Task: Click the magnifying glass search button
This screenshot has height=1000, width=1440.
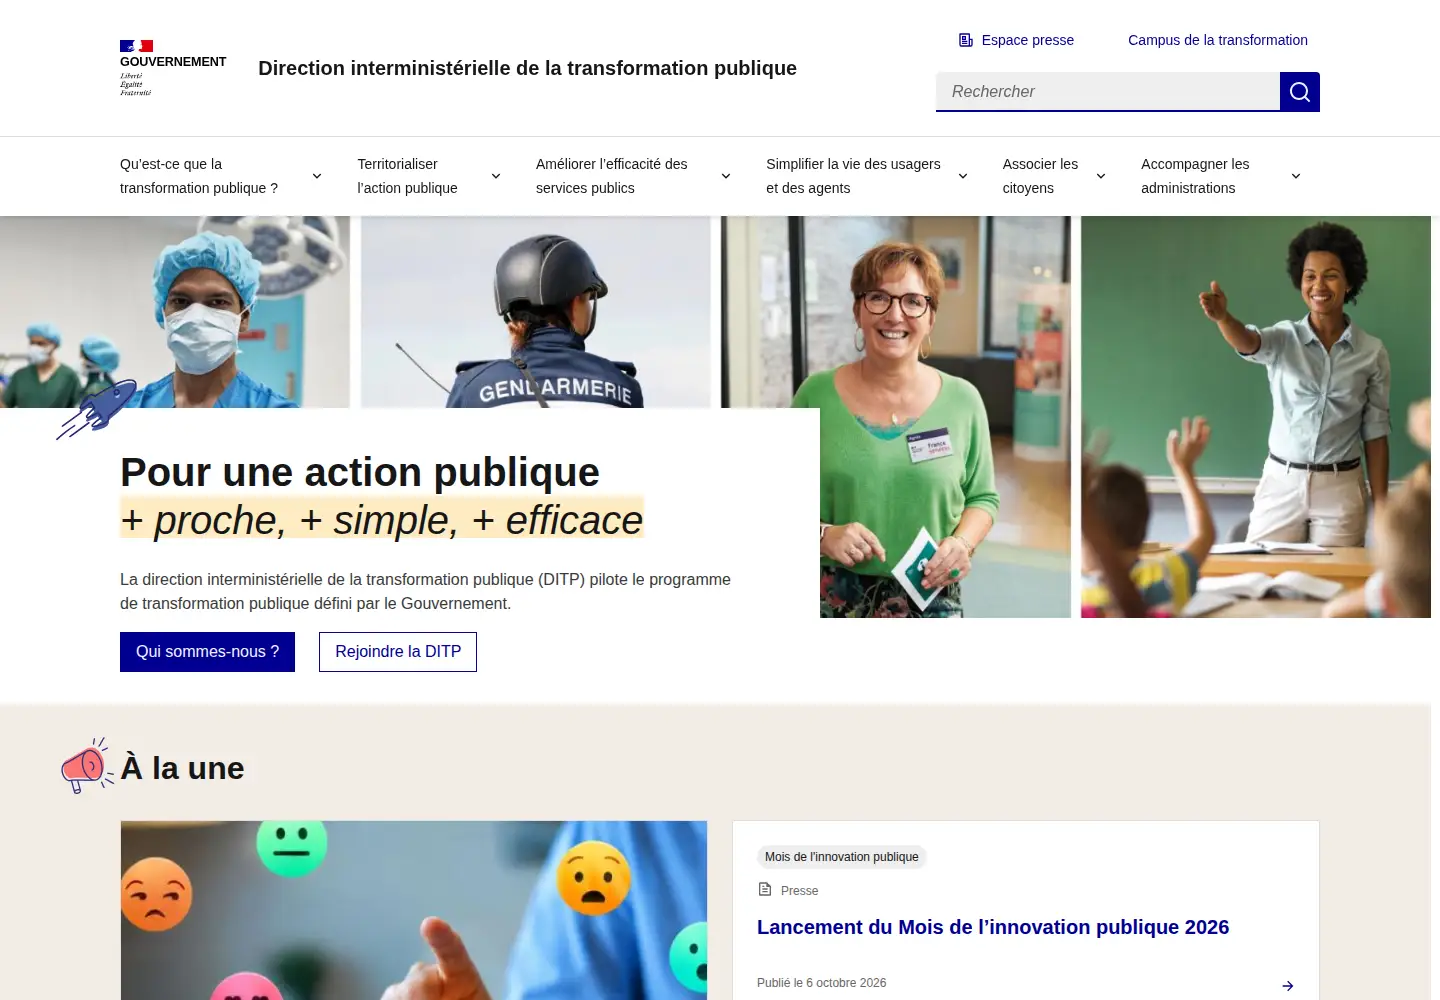Action: click(x=1300, y=92)
